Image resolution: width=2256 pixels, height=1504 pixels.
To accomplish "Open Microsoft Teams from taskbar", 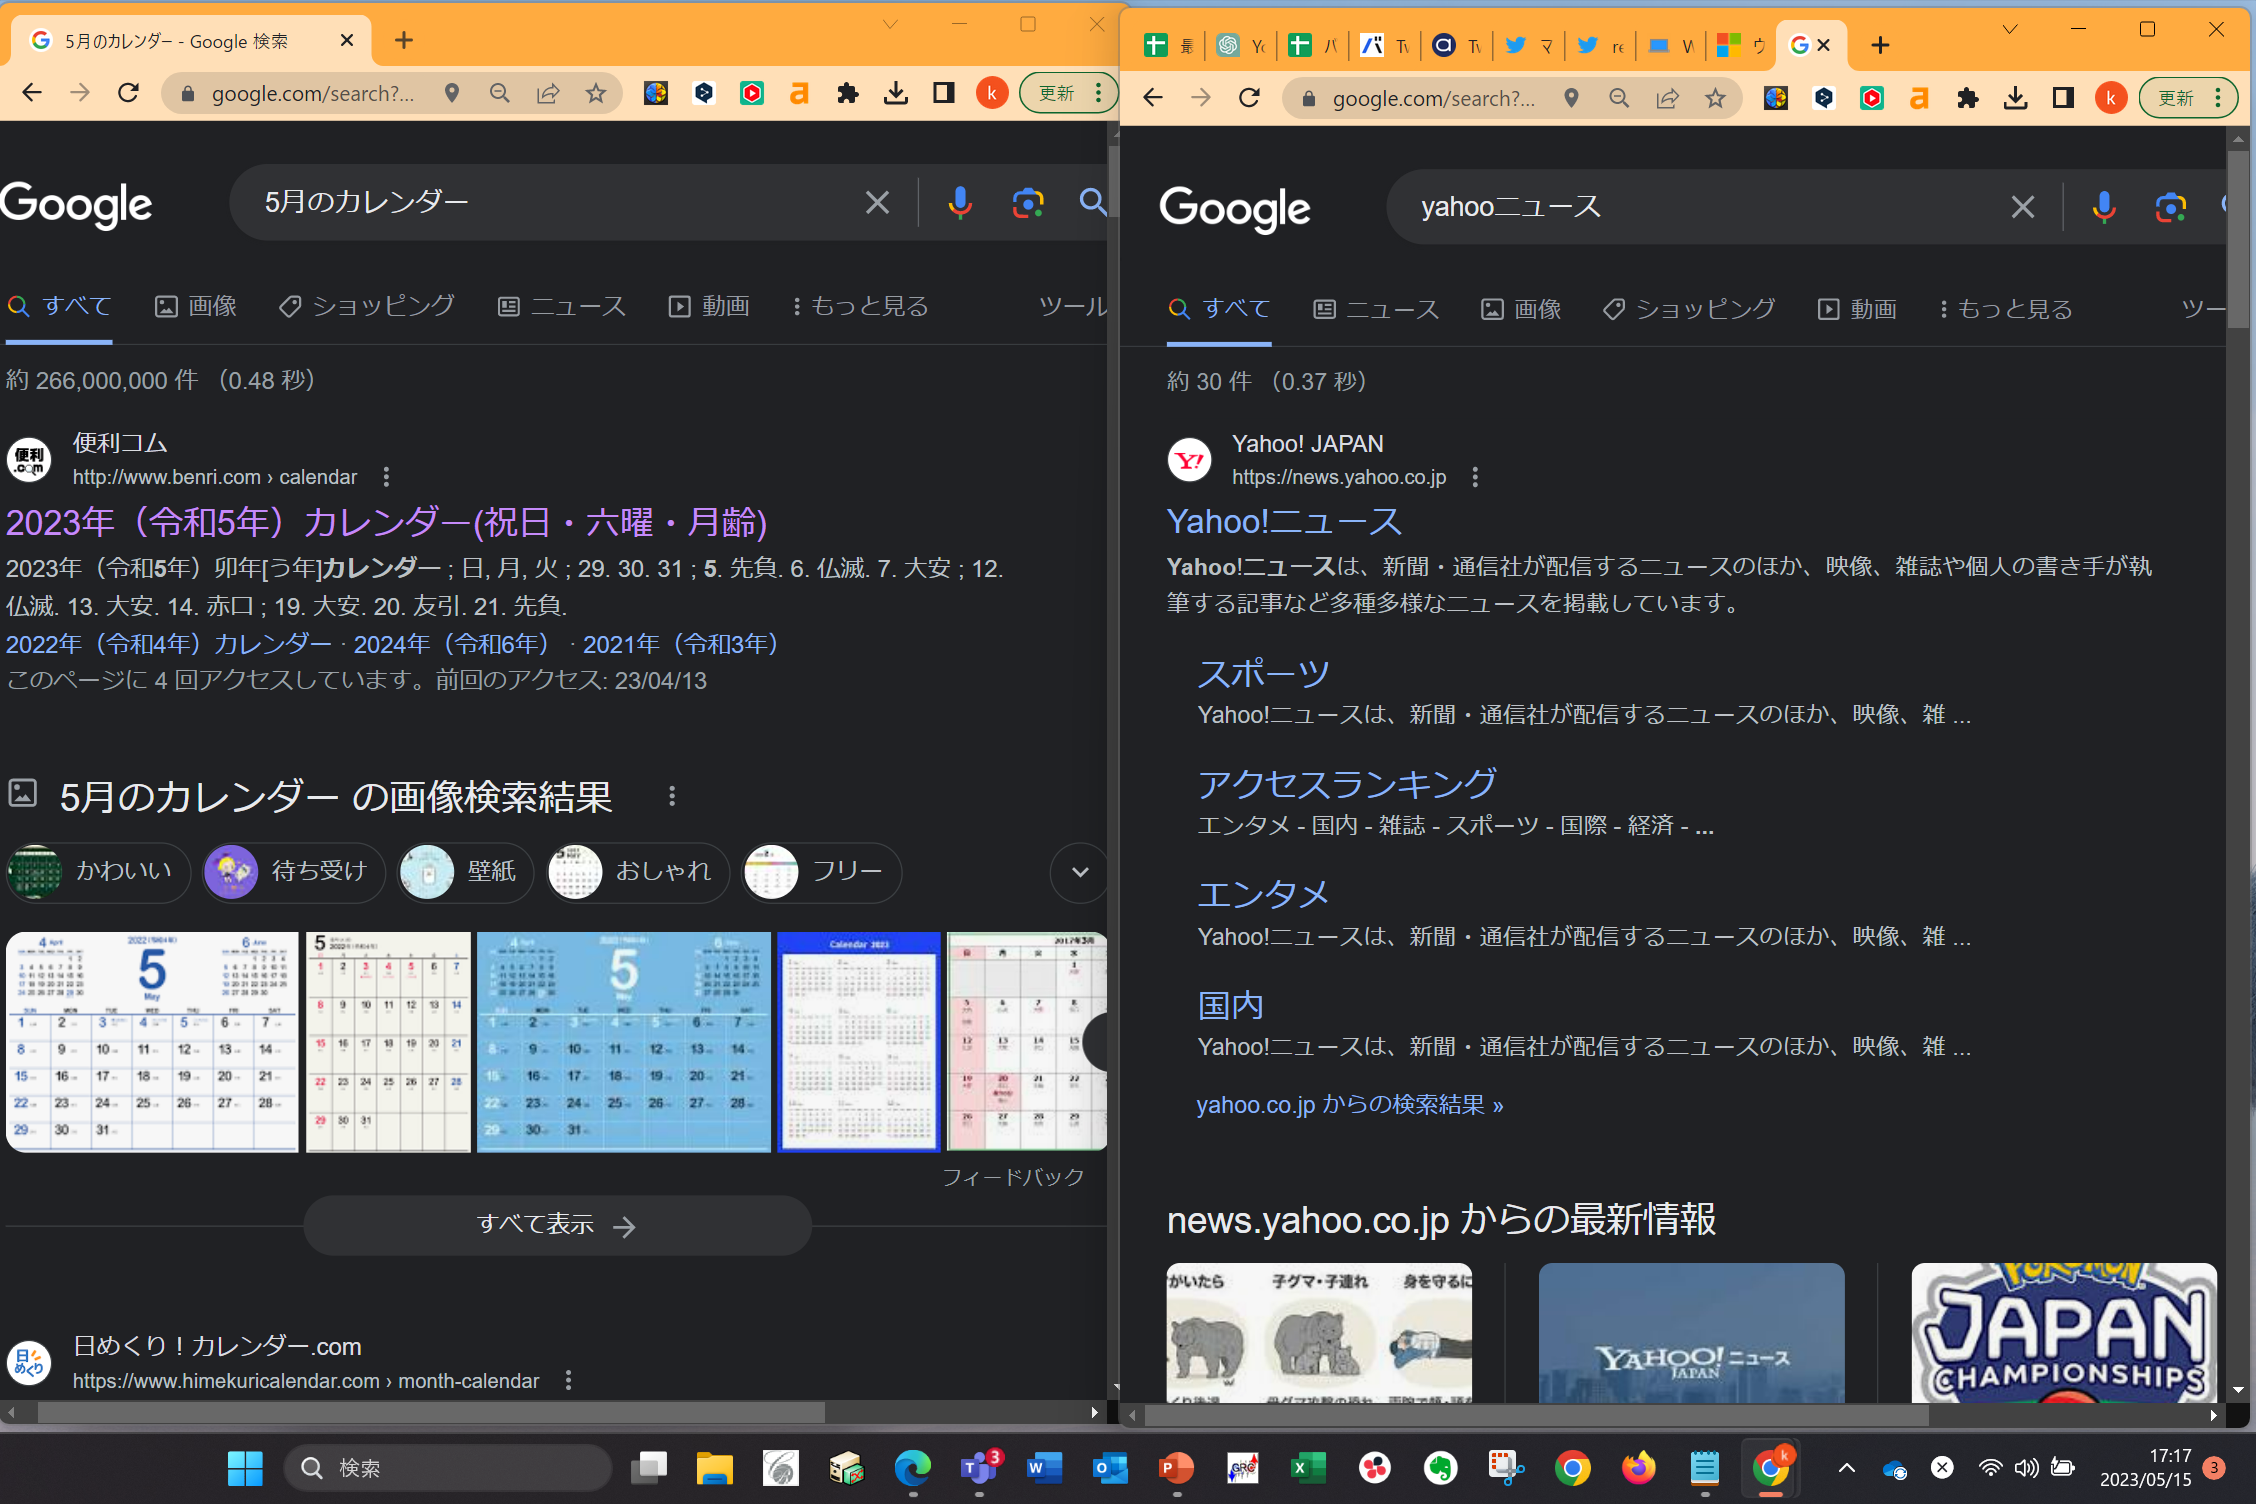I will click(x=978, y=1467).
